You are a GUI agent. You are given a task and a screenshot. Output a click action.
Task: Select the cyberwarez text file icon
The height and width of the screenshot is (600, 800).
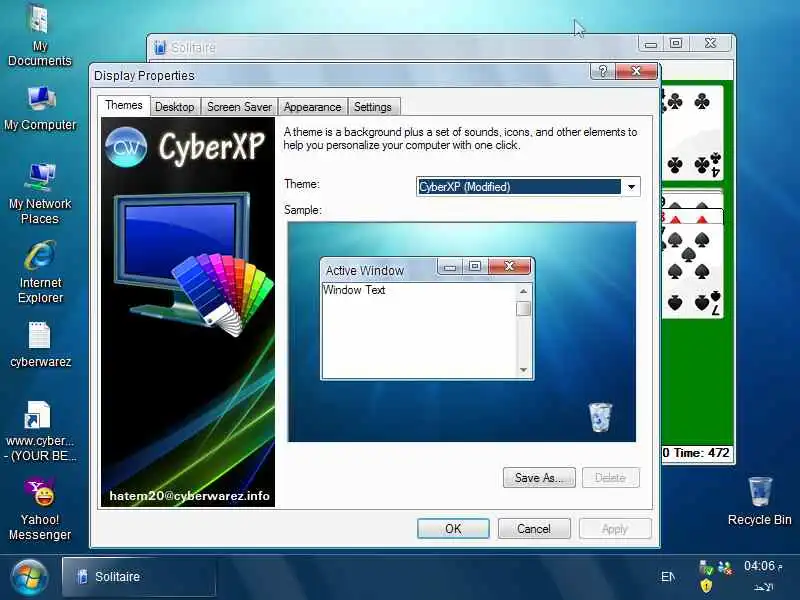click(40, 345)
